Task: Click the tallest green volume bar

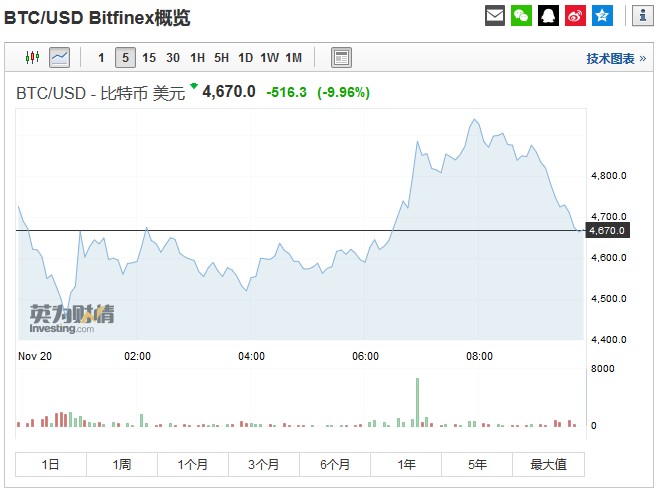Action: pos(417,402)
